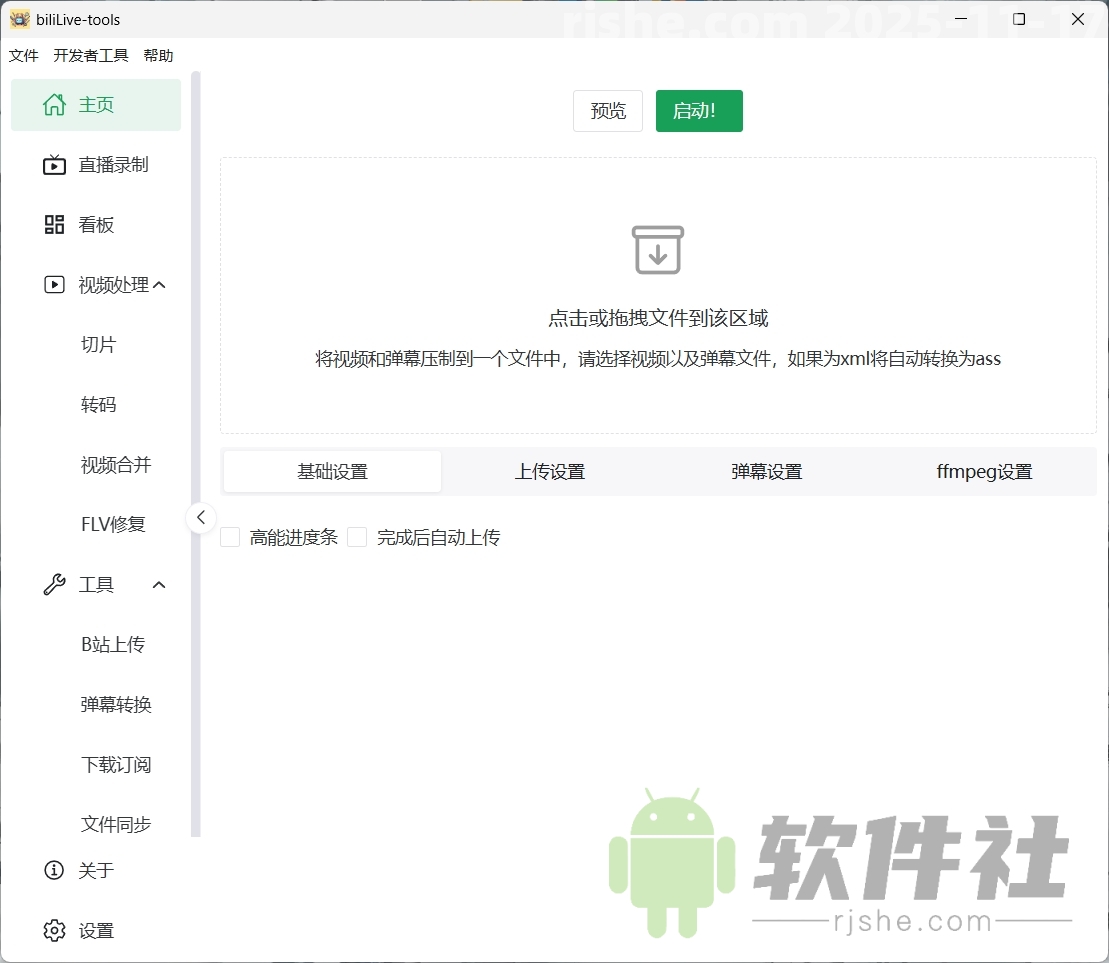Click the download box icon in drop area
Image resolution: width=1109 pixels, height=963 pixels.
click(658, 250)
